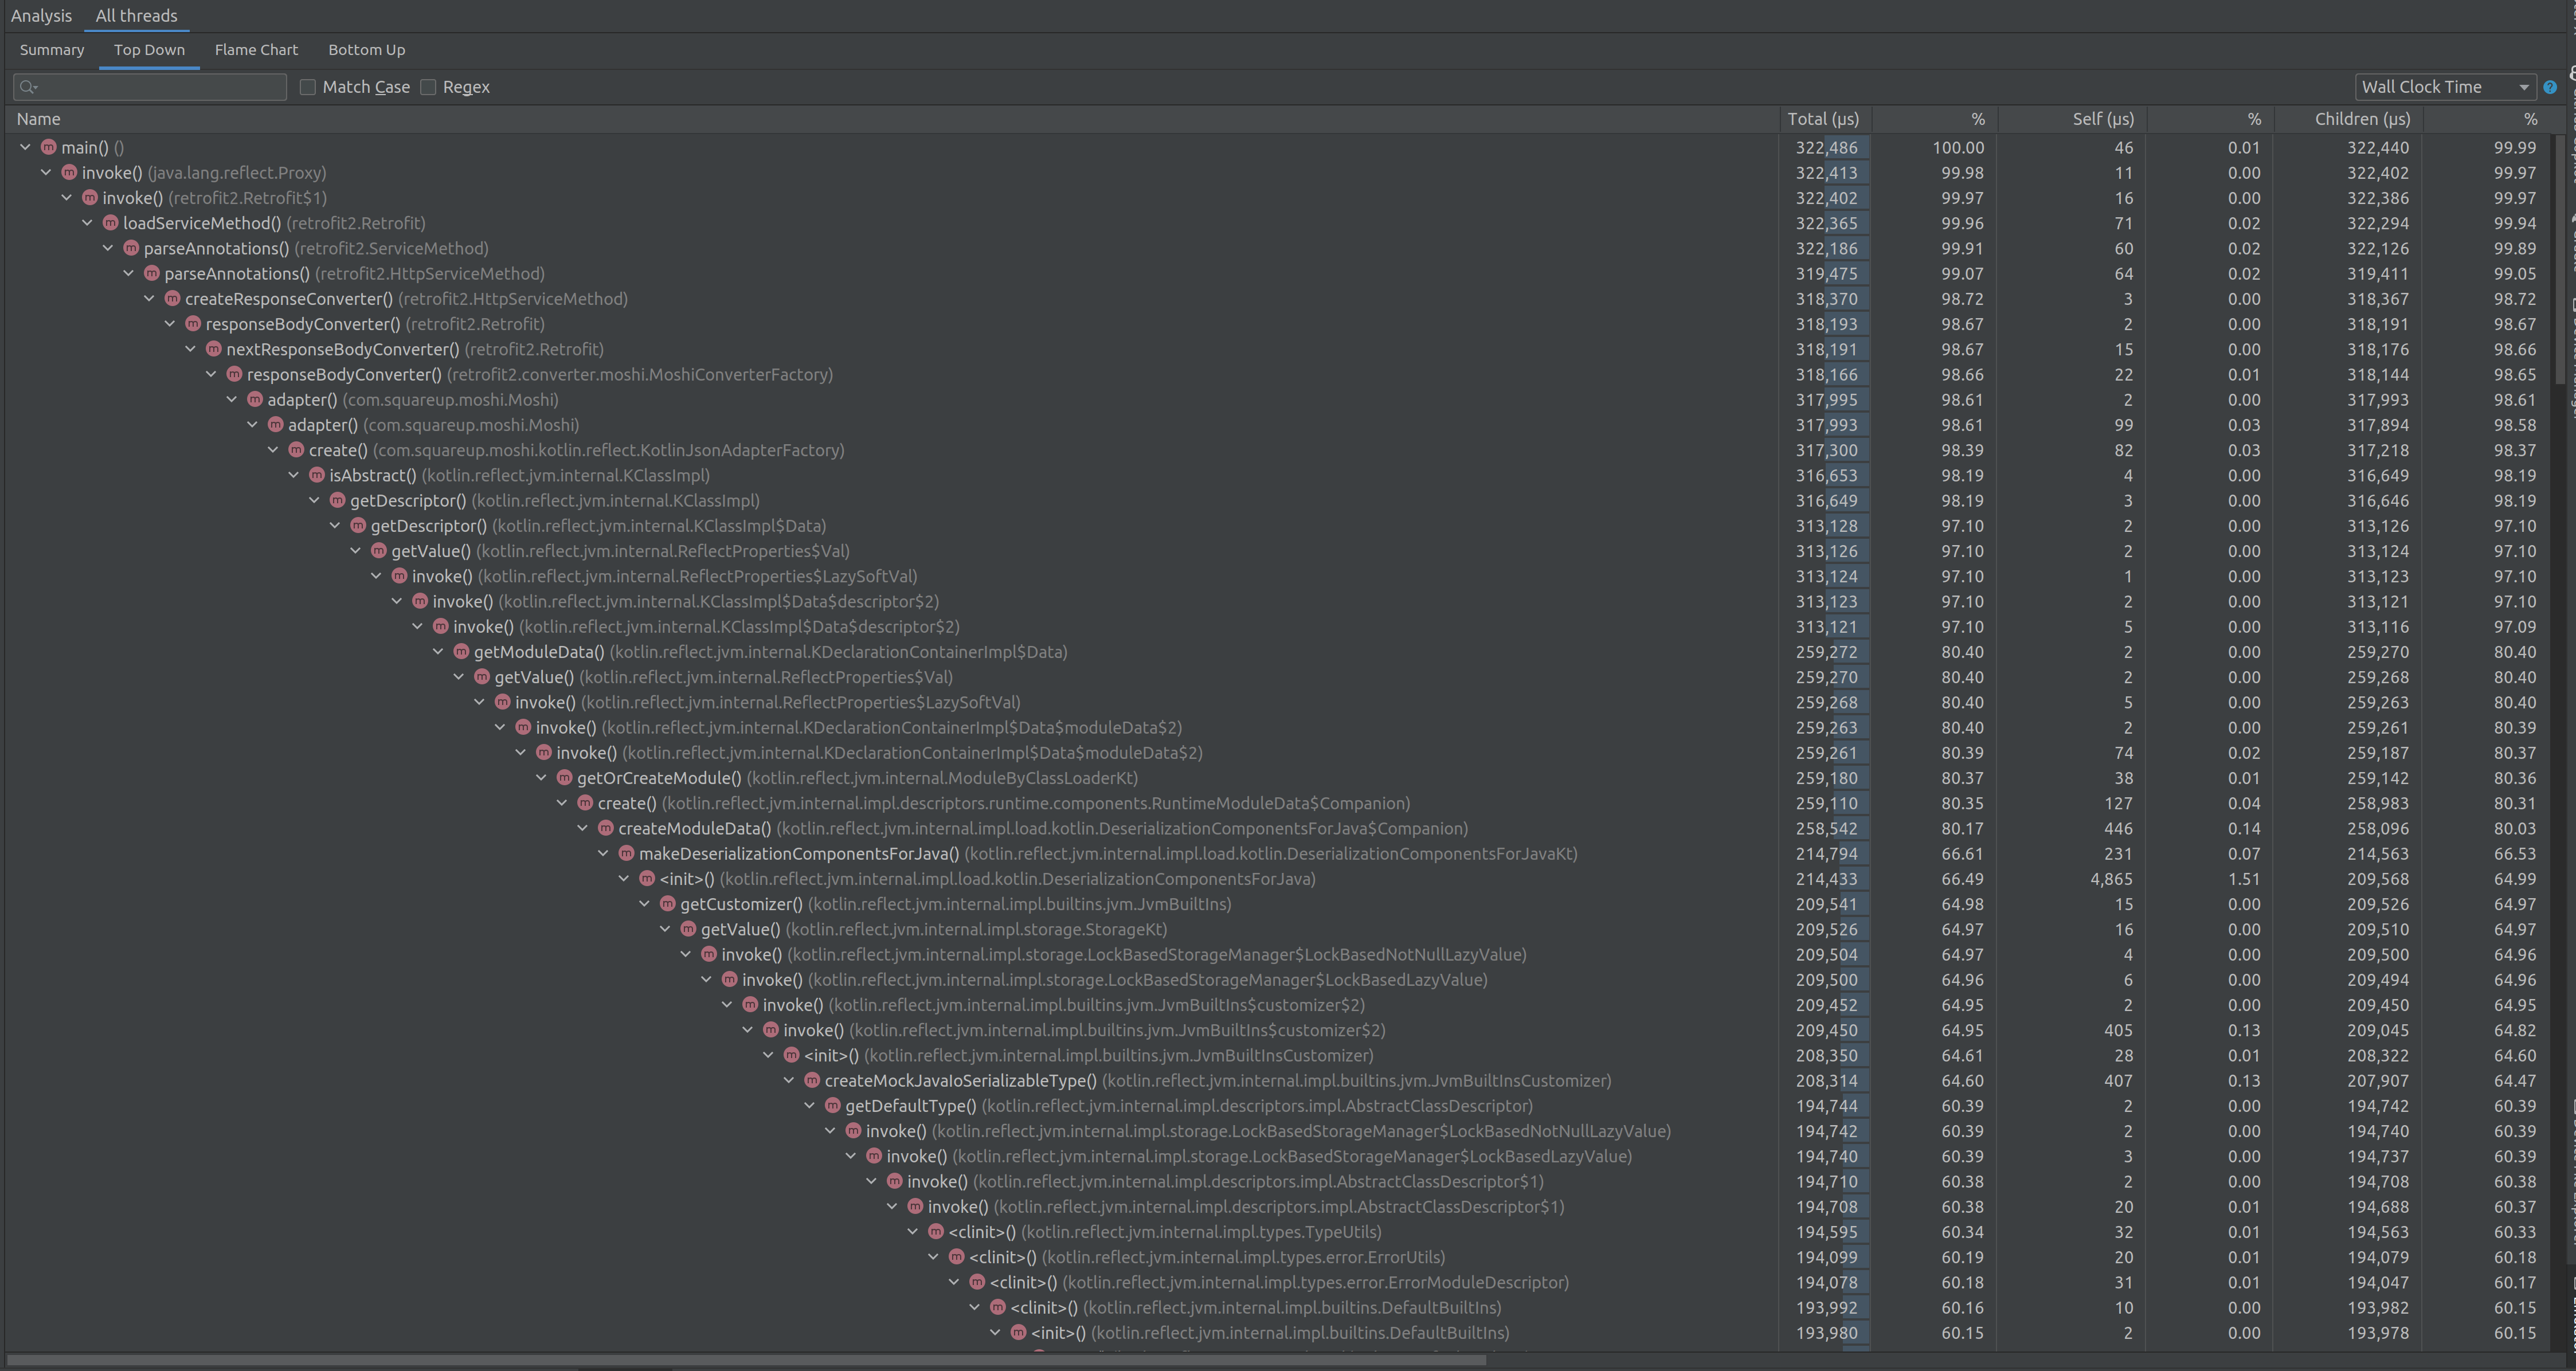This screenshot has width=2576, height=1371.
Task: Collapse the main() tree node
Action: 24,147
